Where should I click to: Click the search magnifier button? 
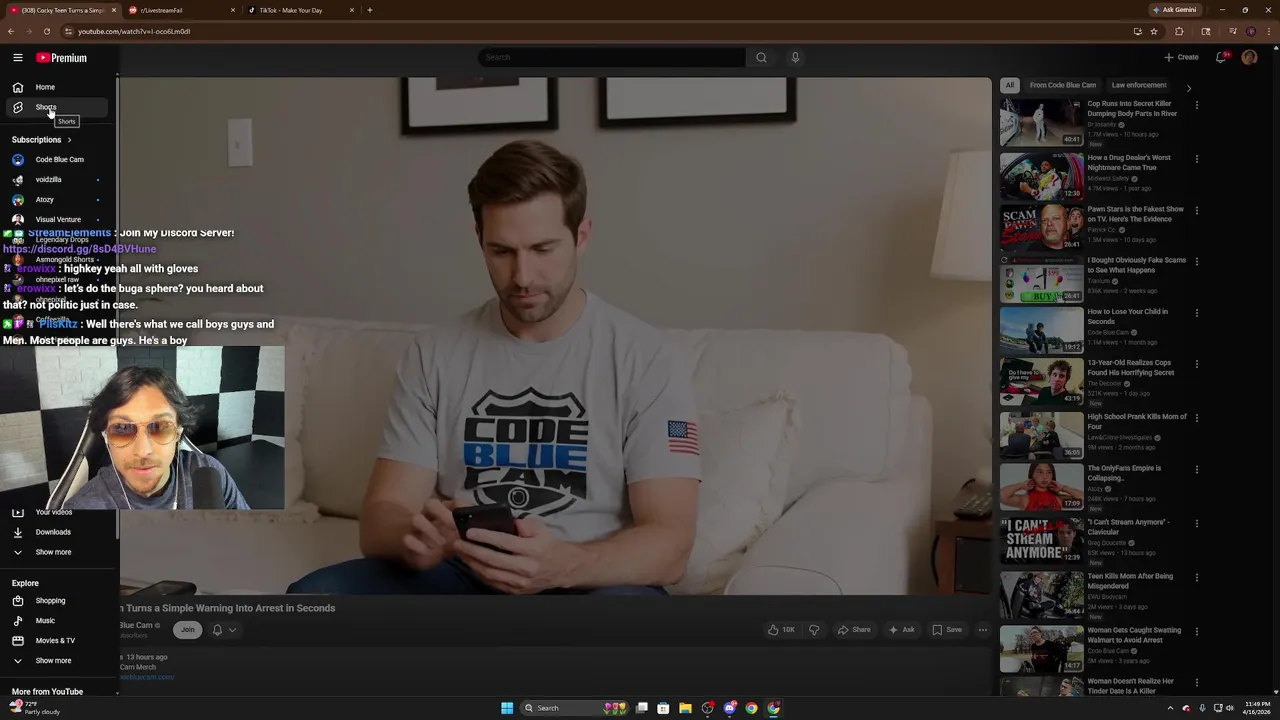pos(761,57)
